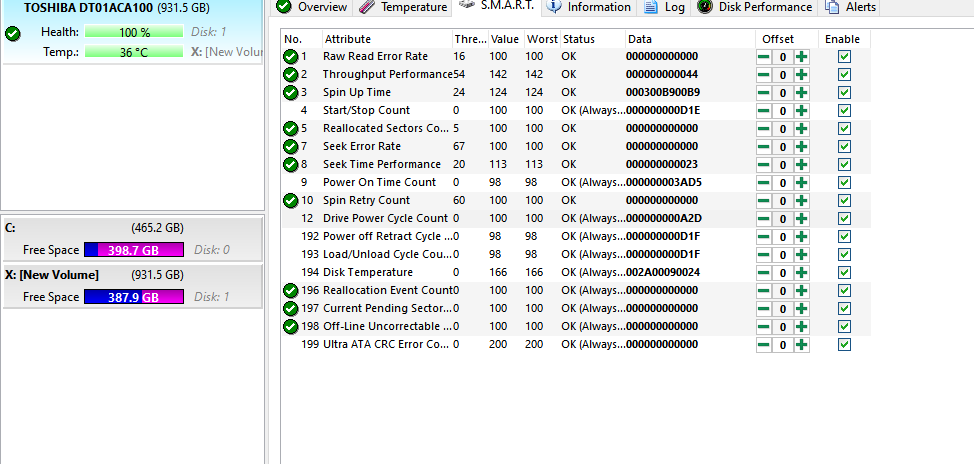The height and width of the screenshot is (464, 974).
Task: Click the status icon for Seek Time Performance
Action: point(290,165)
